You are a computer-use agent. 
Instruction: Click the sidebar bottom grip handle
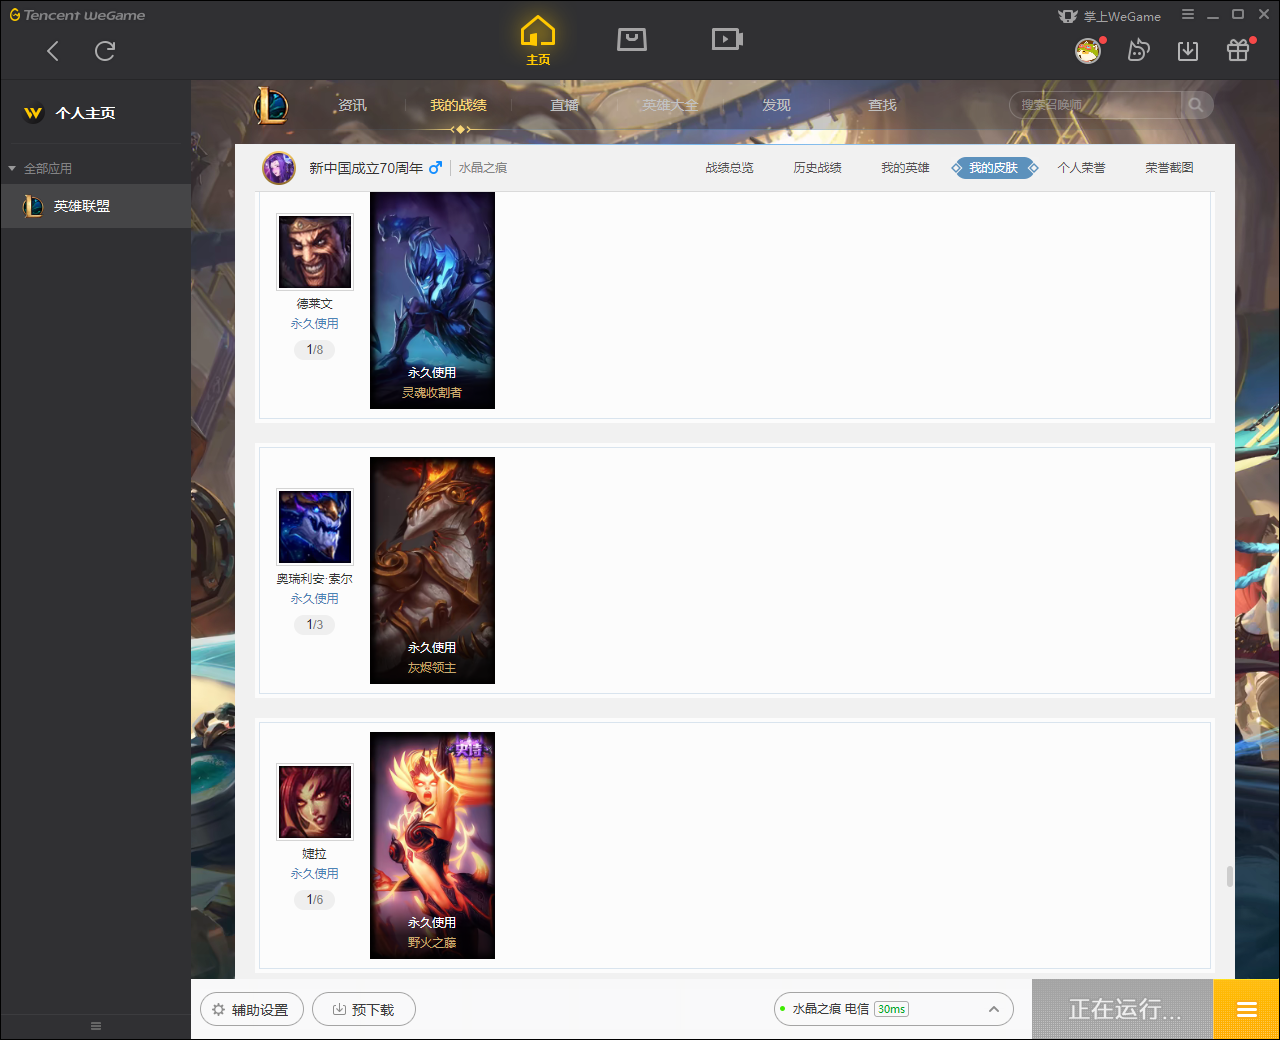pyautogui.click(x=96, y=1026)
